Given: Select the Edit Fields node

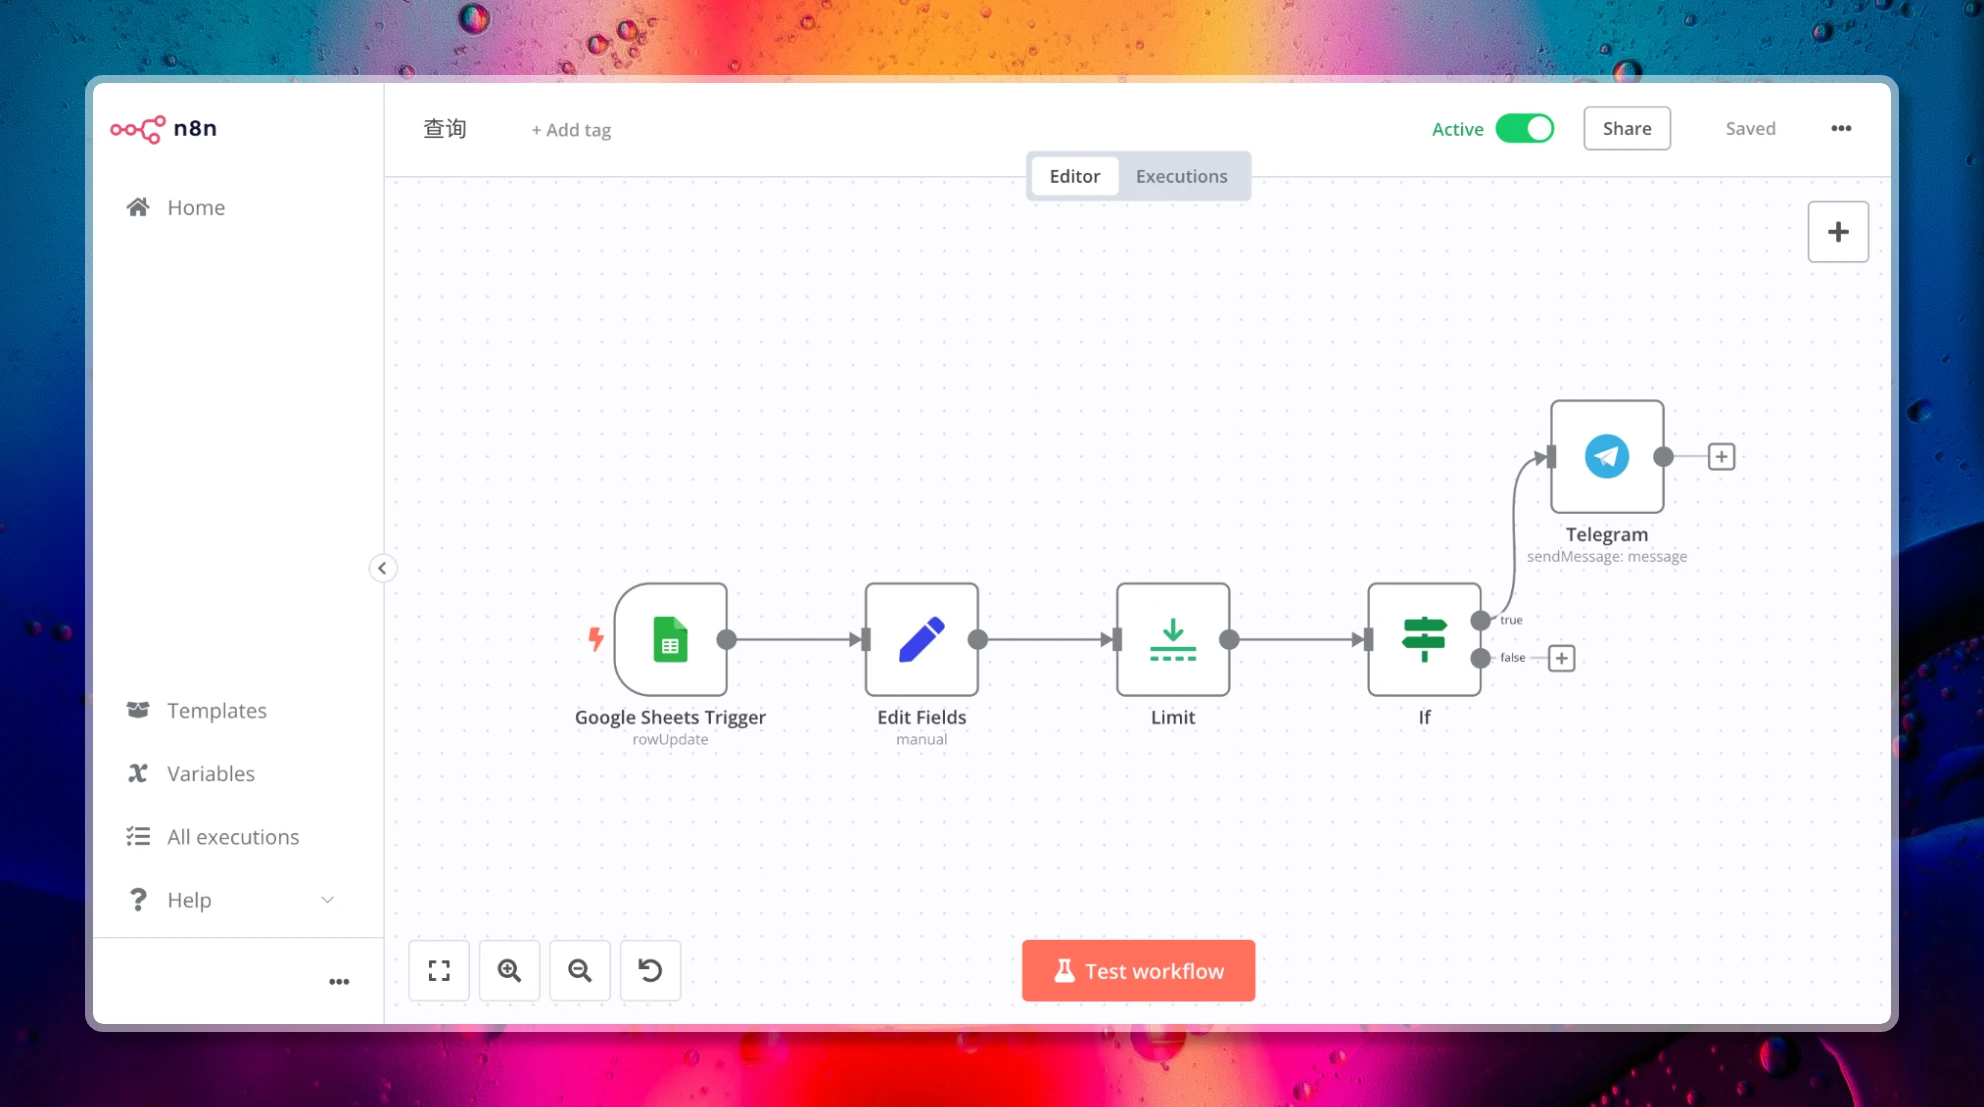Looking at the screenshot, I should 921,640.
